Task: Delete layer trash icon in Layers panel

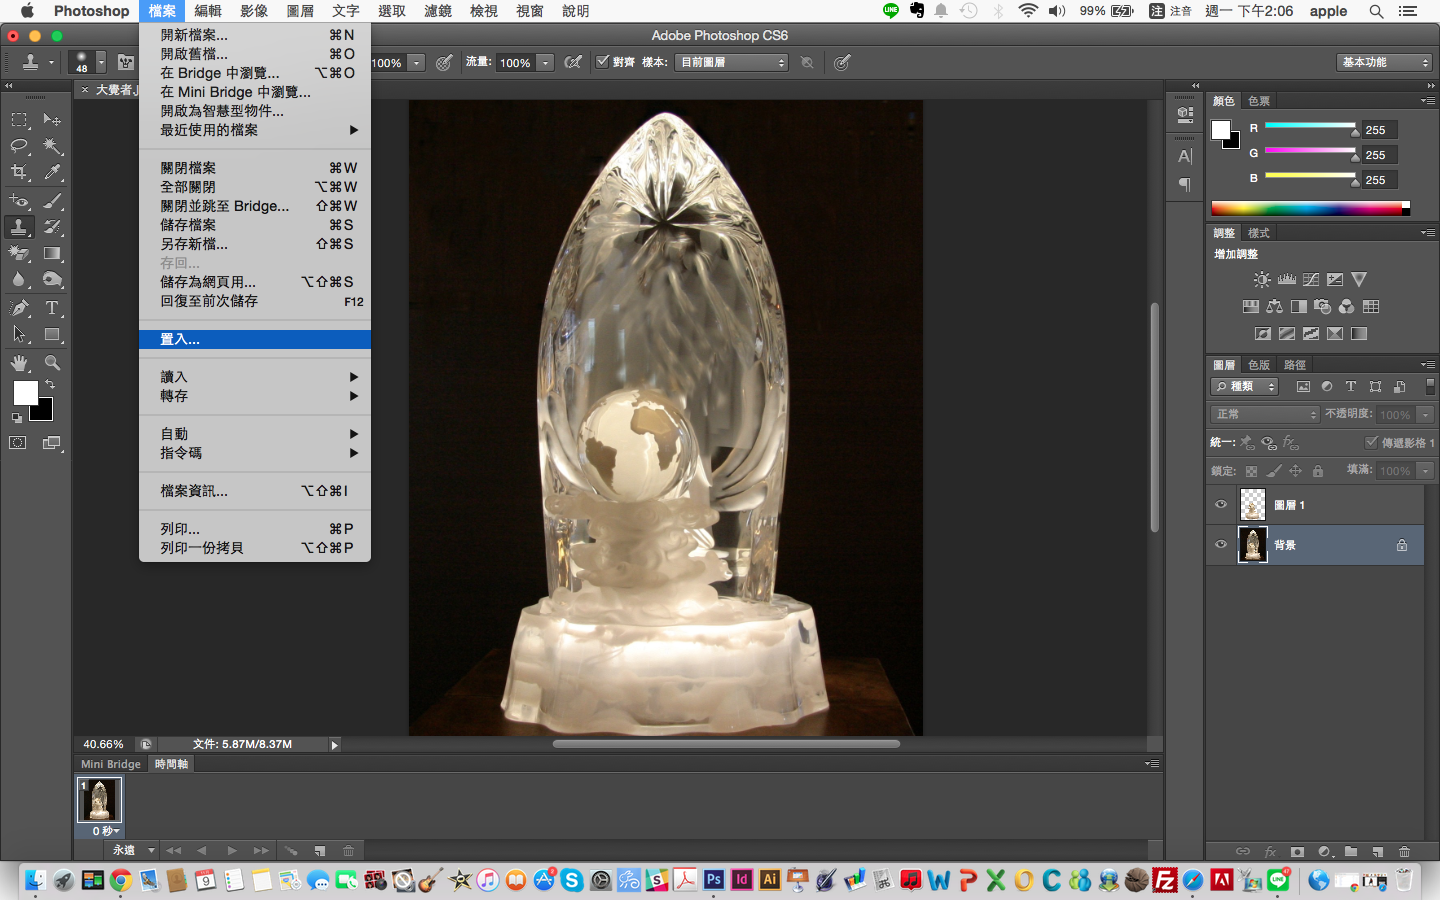Action: point(1404,852)
